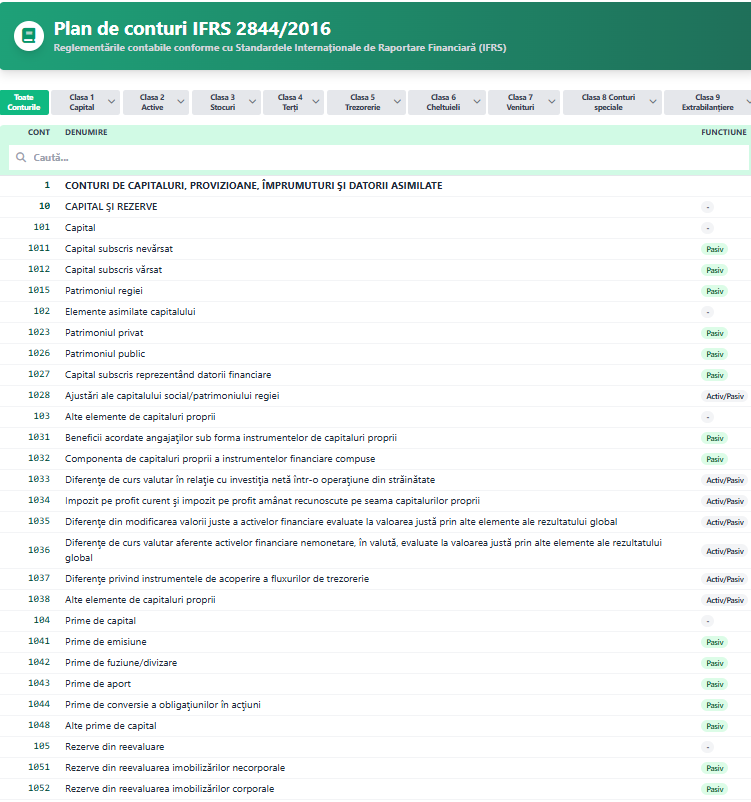
Task: Open the Clasa 5 Trezorerie dropdown chevron
Action: 396,102
